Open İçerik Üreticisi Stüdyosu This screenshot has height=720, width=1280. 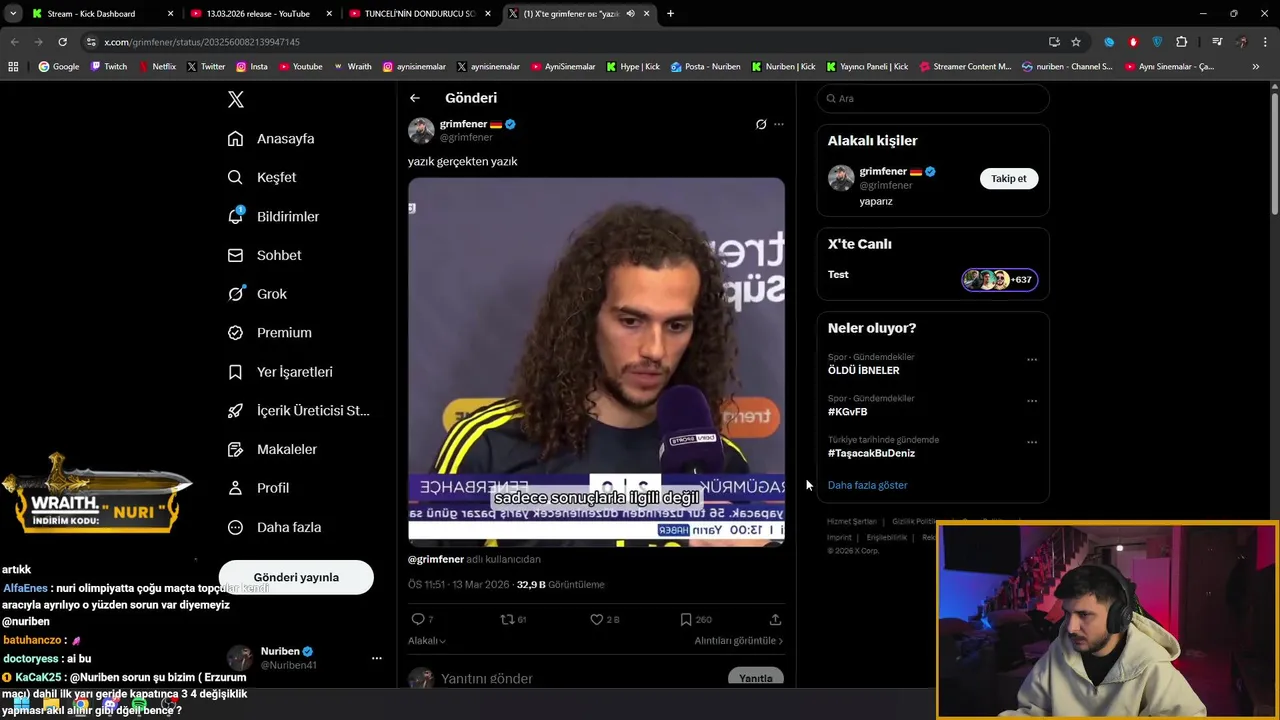[299, 411]
